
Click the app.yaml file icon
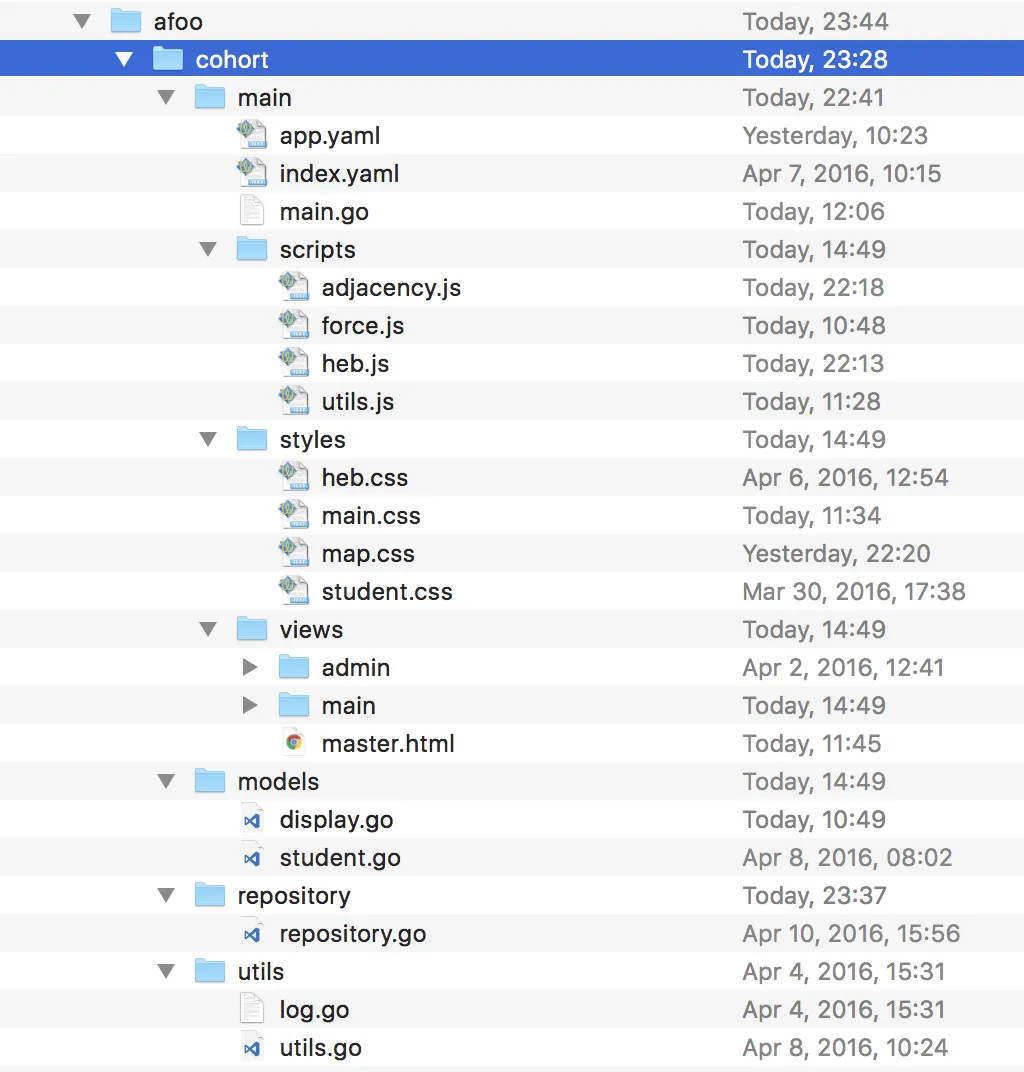[252, 135]
